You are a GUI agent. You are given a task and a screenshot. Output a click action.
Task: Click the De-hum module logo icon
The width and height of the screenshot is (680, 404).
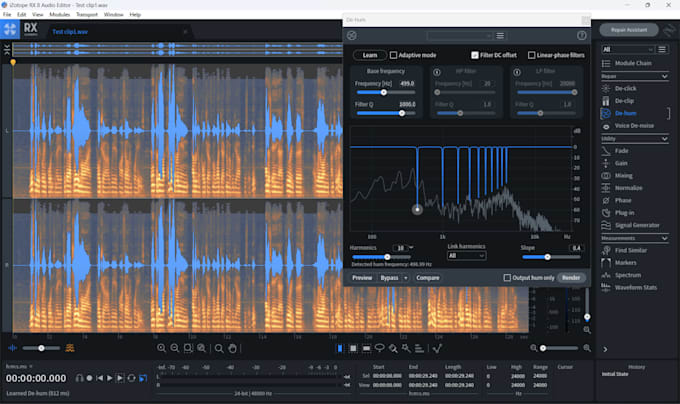[x=352, y=36]
